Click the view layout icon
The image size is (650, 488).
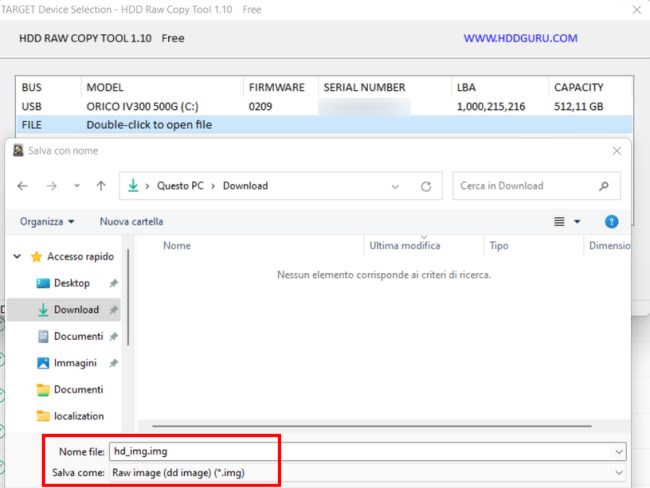[560, 222]
